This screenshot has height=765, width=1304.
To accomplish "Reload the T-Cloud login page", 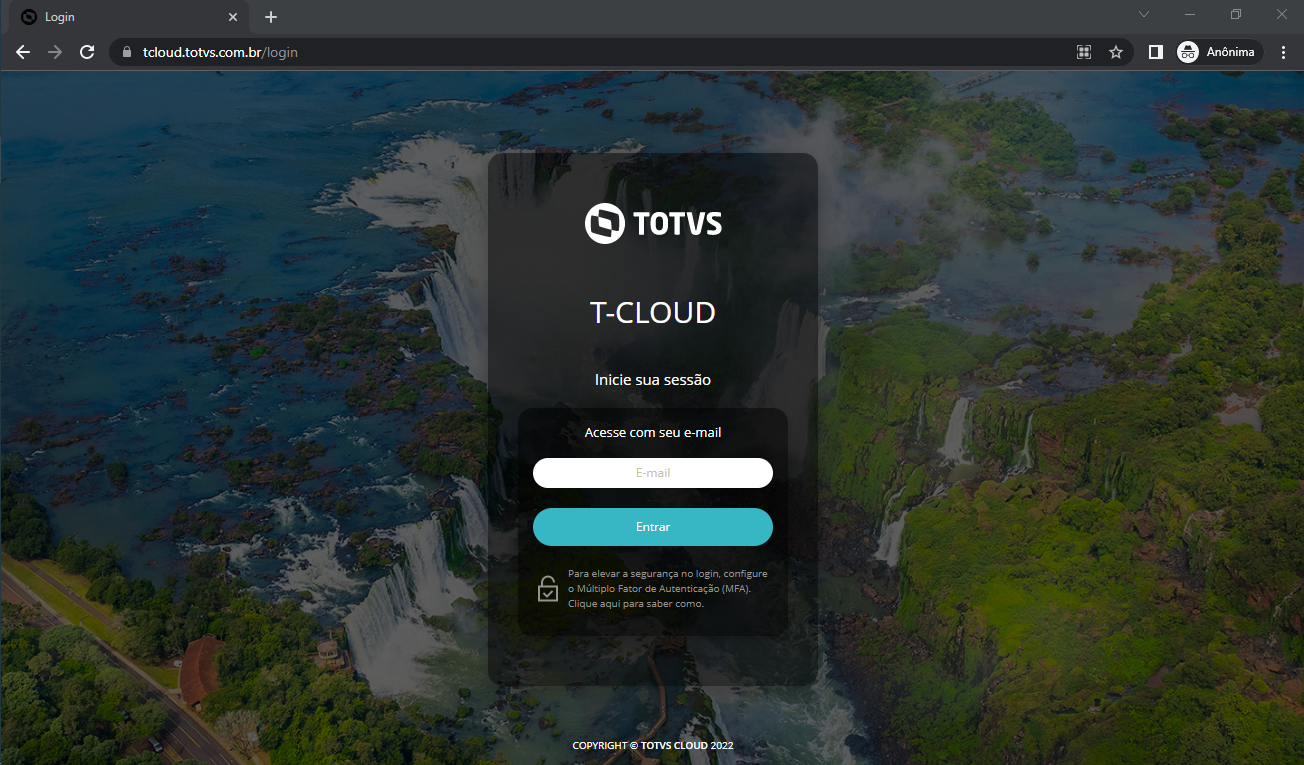I will tap(87, 52).
